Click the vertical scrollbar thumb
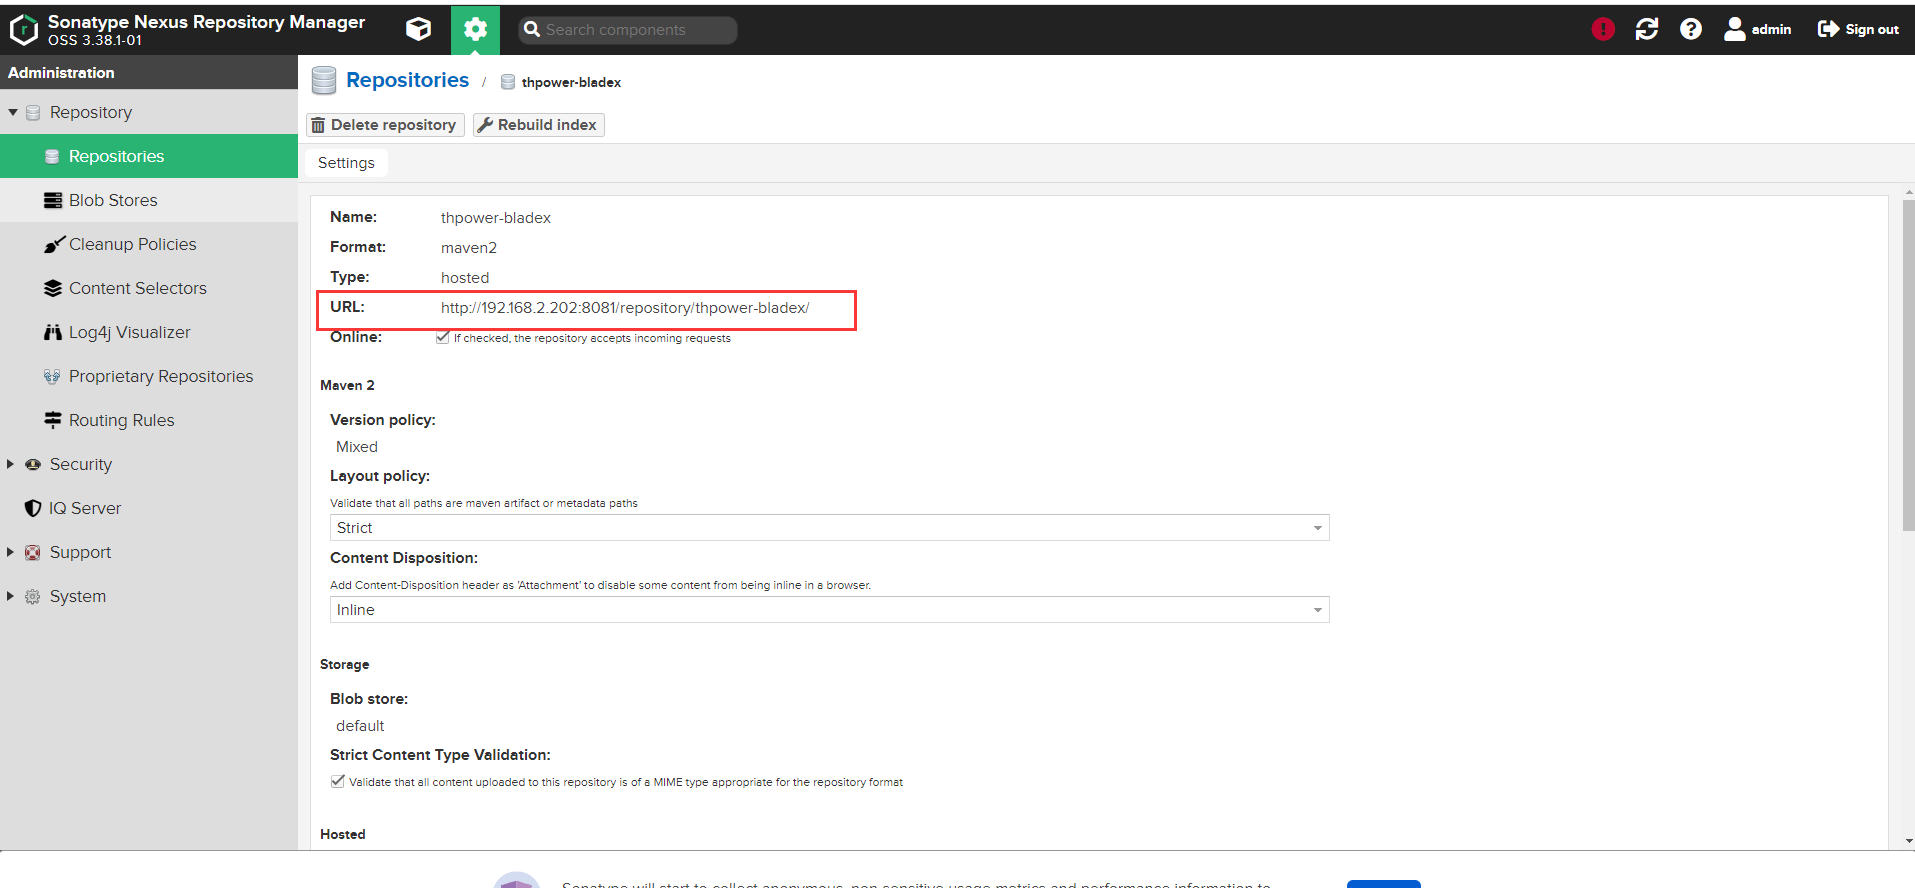Image resolution: width=1915 pixels, height=888 pixels. [x=1908, y=365]
